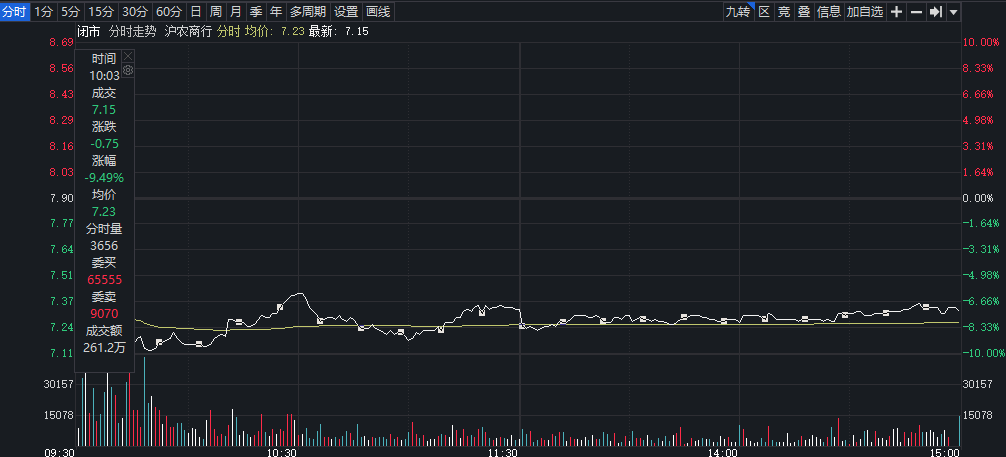Click the 11:30 time axis label
The height and width of the screenshot is (457, 1006).
coord(503,453)
